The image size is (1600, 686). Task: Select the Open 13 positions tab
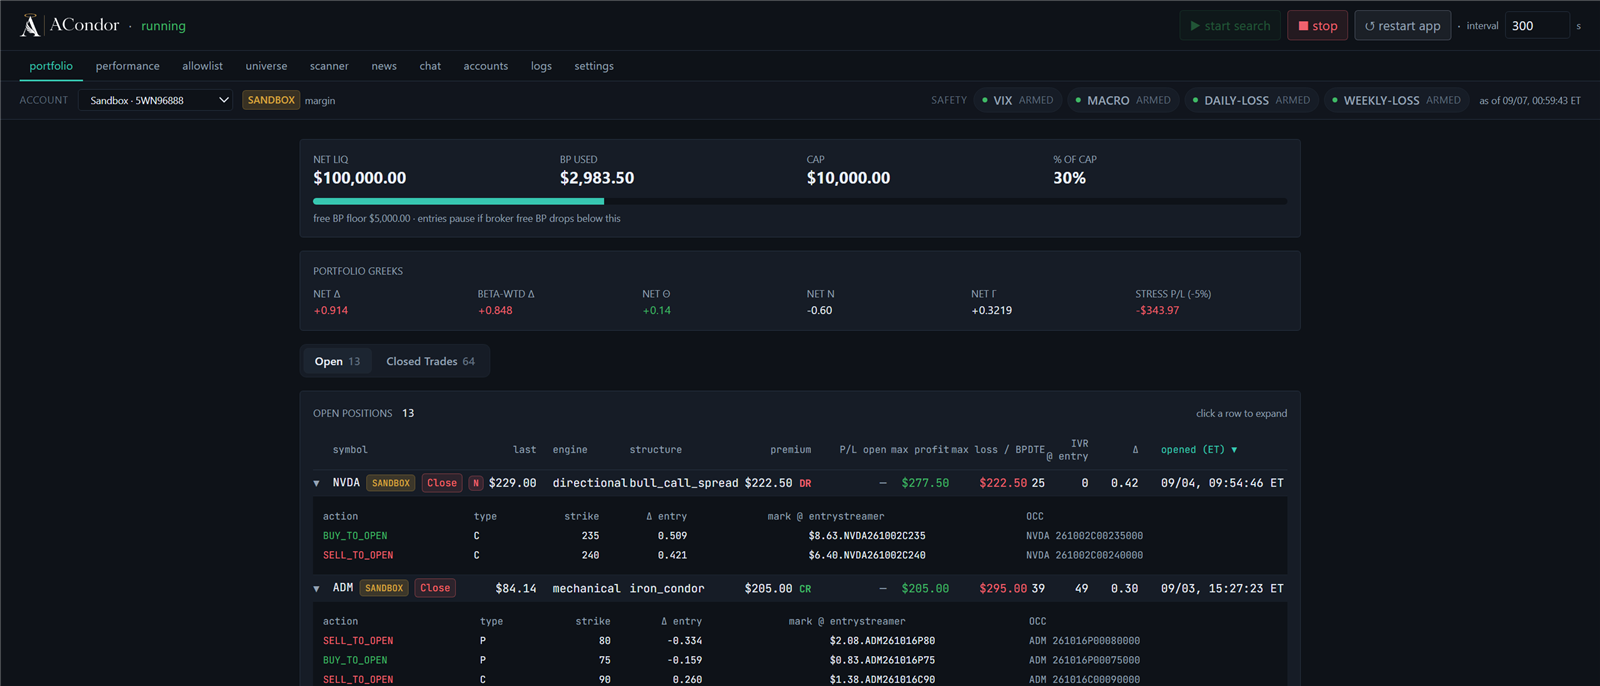click(337, 361)
